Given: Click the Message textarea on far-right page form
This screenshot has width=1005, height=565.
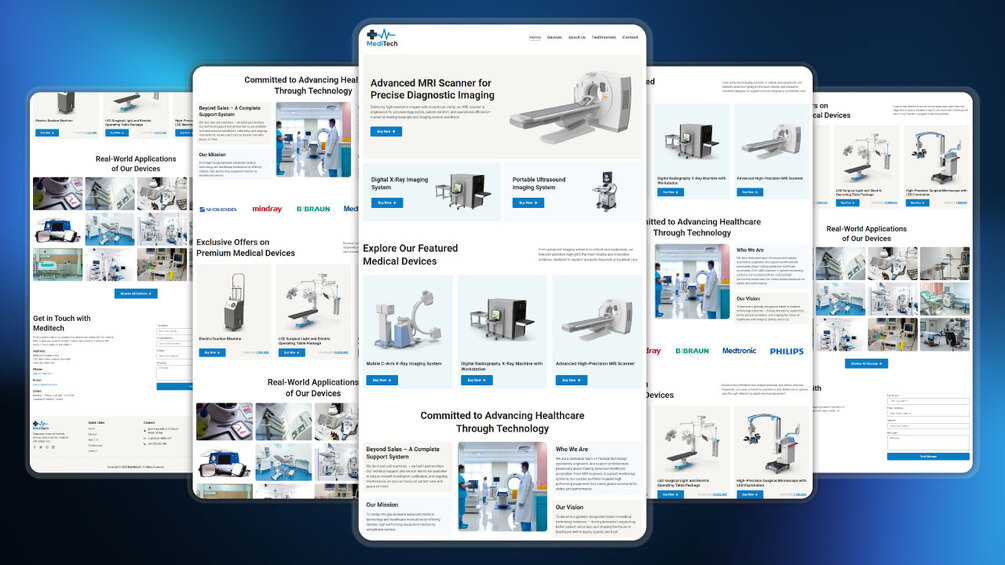Looking at the screenshot, I should (x=928, y=443).
